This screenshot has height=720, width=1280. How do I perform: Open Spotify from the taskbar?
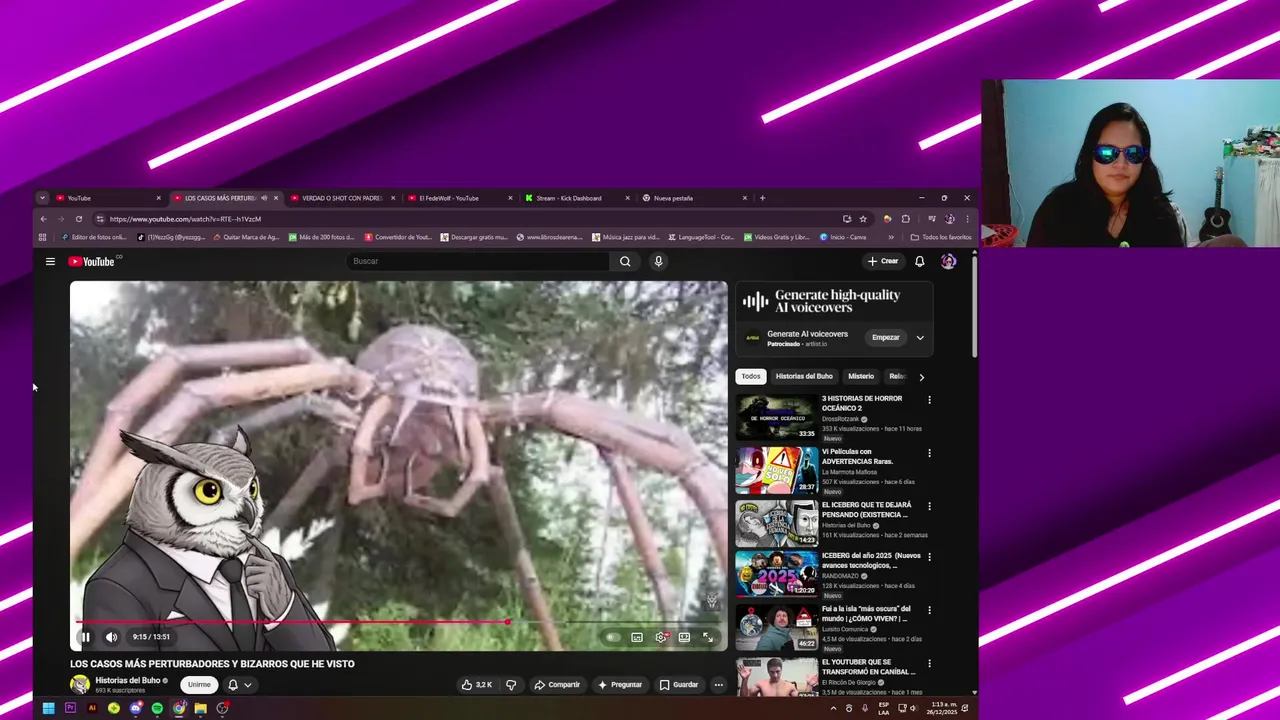point(157,708)
